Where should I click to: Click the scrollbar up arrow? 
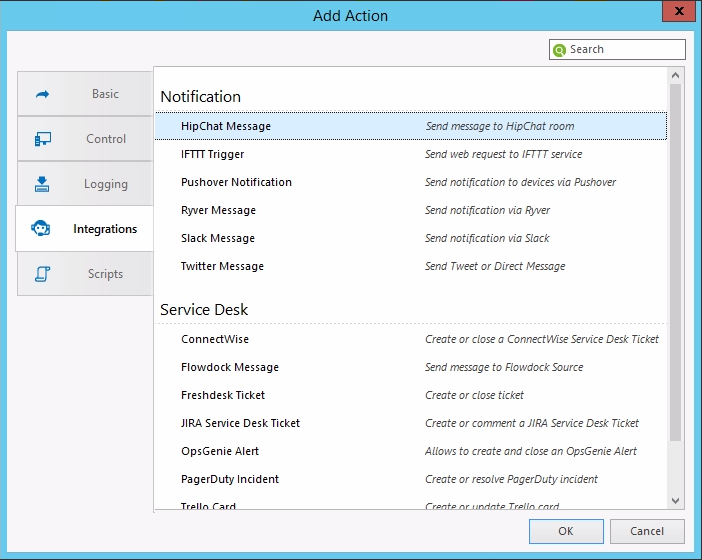676,75
